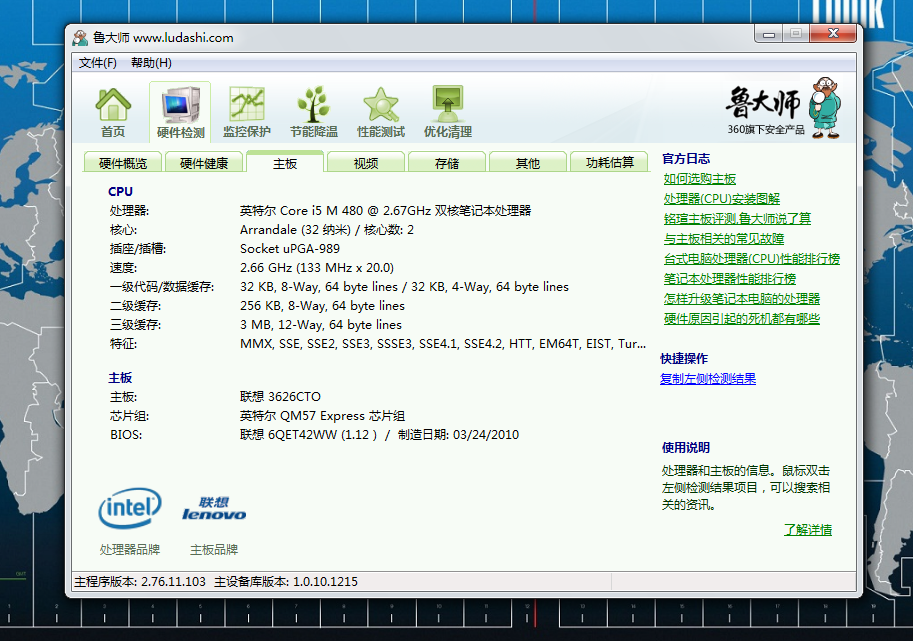This screenshot has width=913, height=641.
Task: Switch to the 硬件健康 tab
Action: tap(204, 162)
